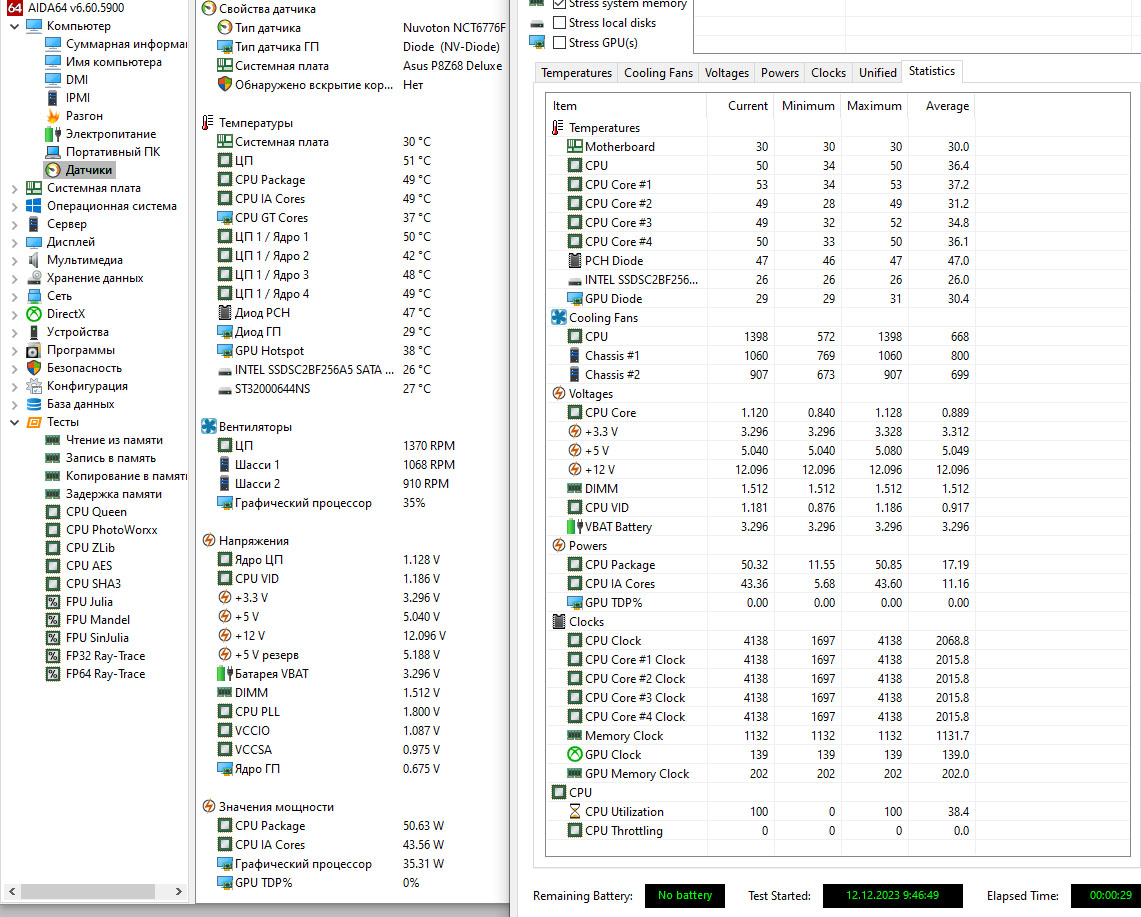
Task: Click the Портативный ПК laptop icon
Action: click(x=52, y=151)
